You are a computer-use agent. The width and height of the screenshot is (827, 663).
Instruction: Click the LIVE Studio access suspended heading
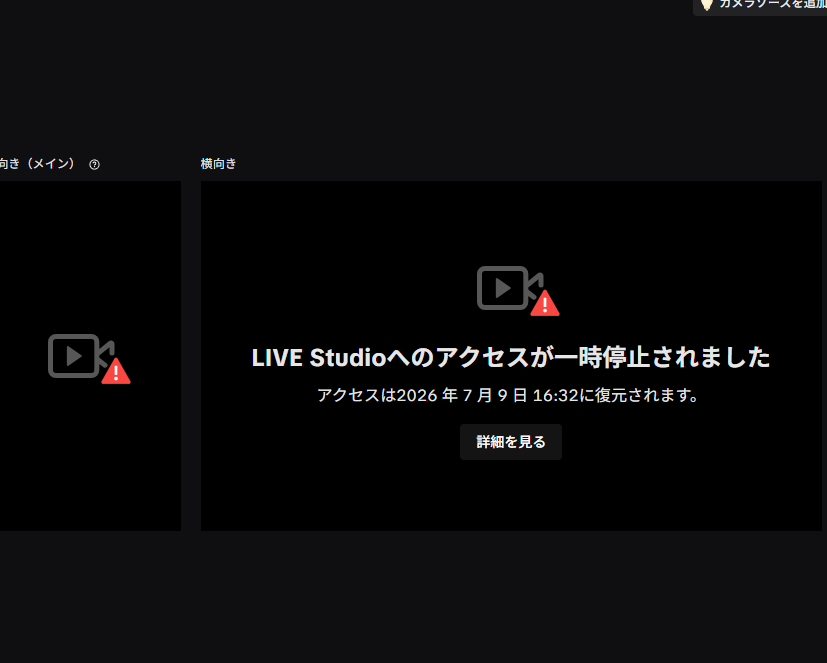coord(511,358)
